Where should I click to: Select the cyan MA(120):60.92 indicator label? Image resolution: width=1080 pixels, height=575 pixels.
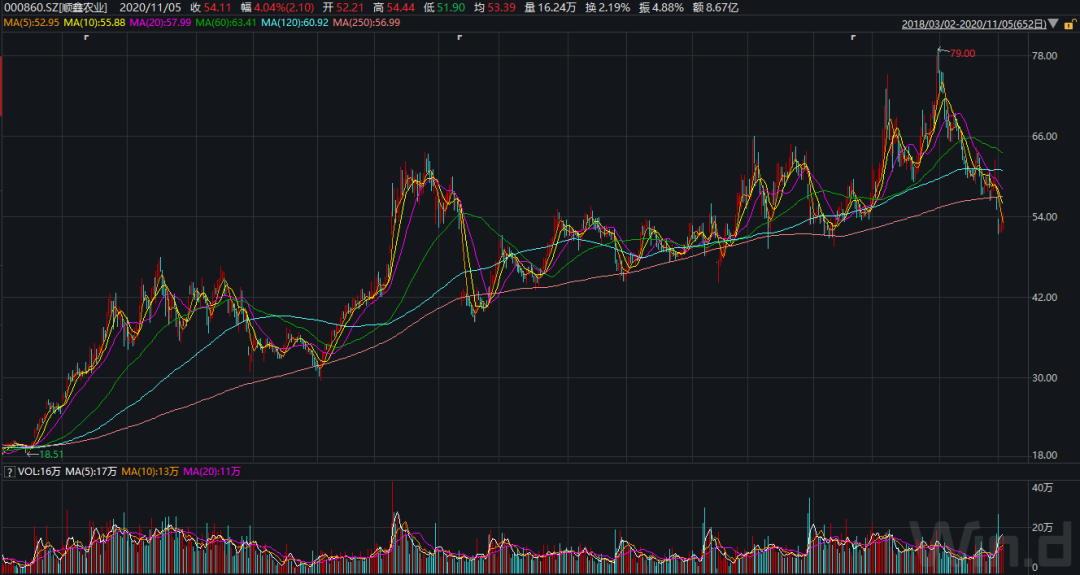point(294,22)
